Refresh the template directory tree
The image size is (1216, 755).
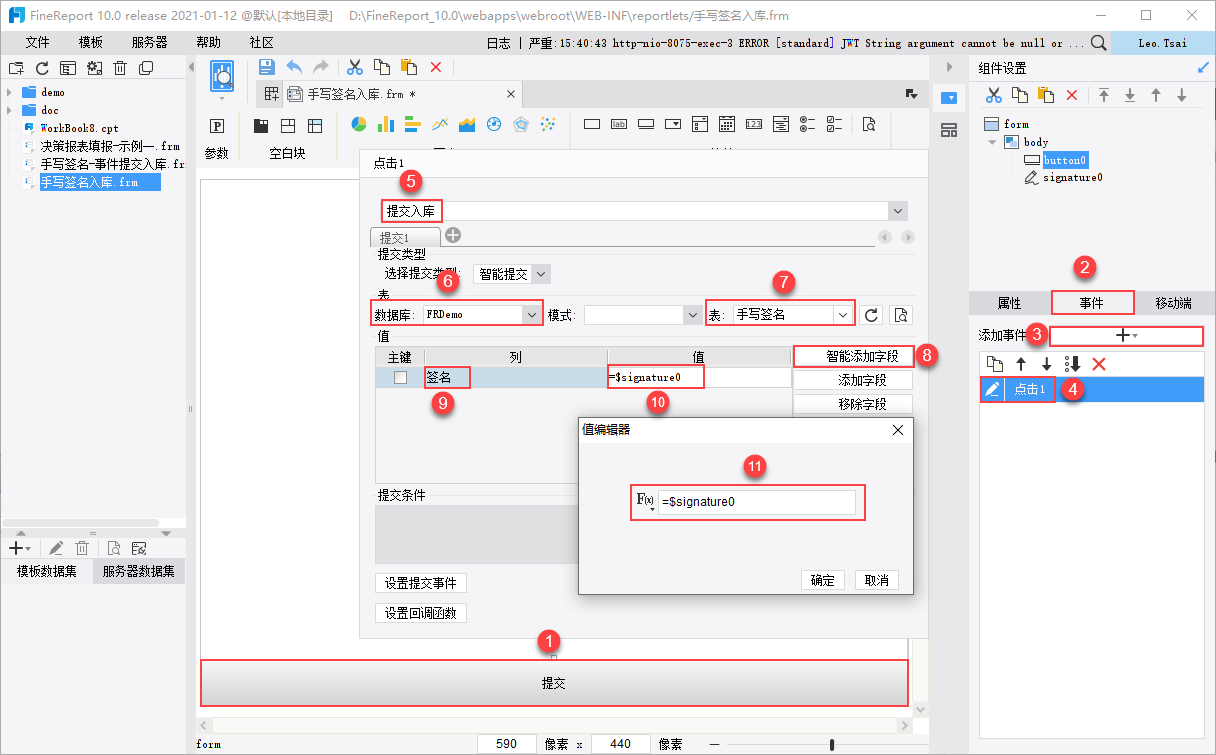42,68
